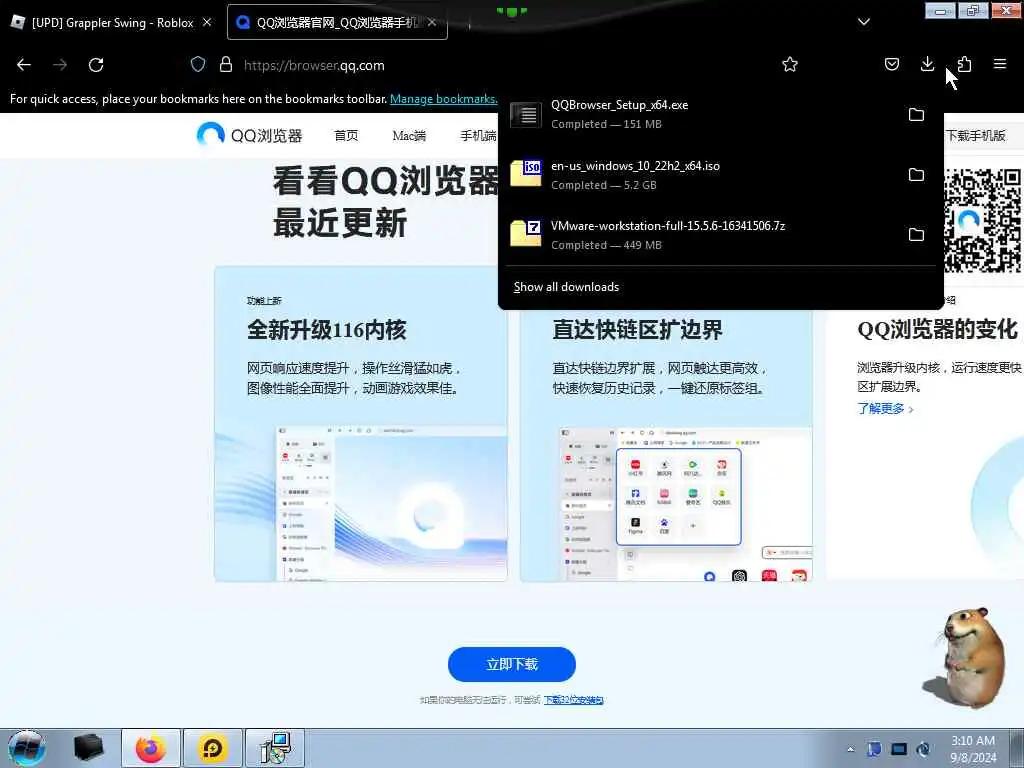
Task: Open the yellow LDPlayer taskbar icon
Action: 212,748
